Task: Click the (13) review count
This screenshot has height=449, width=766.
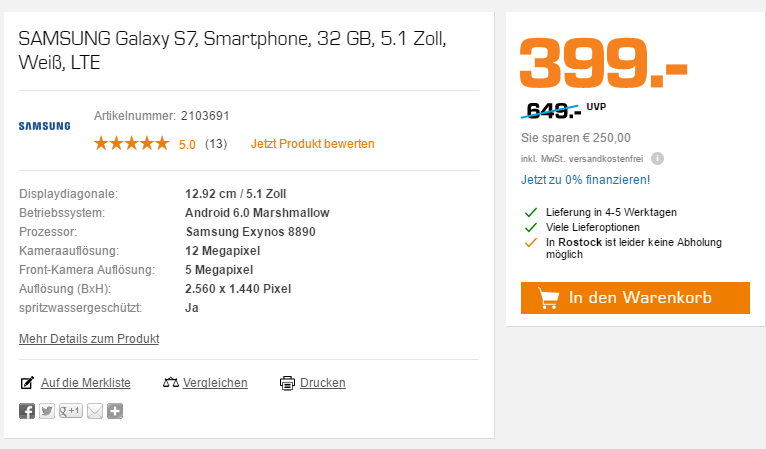Action: point(216,144)
